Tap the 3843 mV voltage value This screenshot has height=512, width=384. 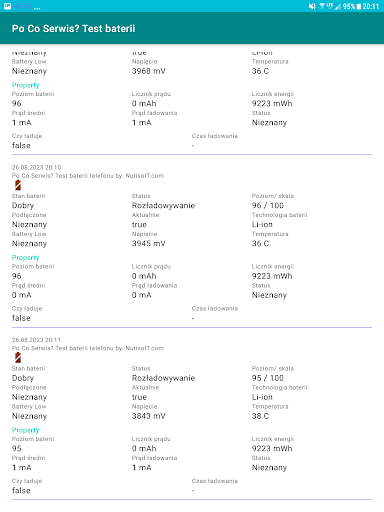click(x=149, y=416)
